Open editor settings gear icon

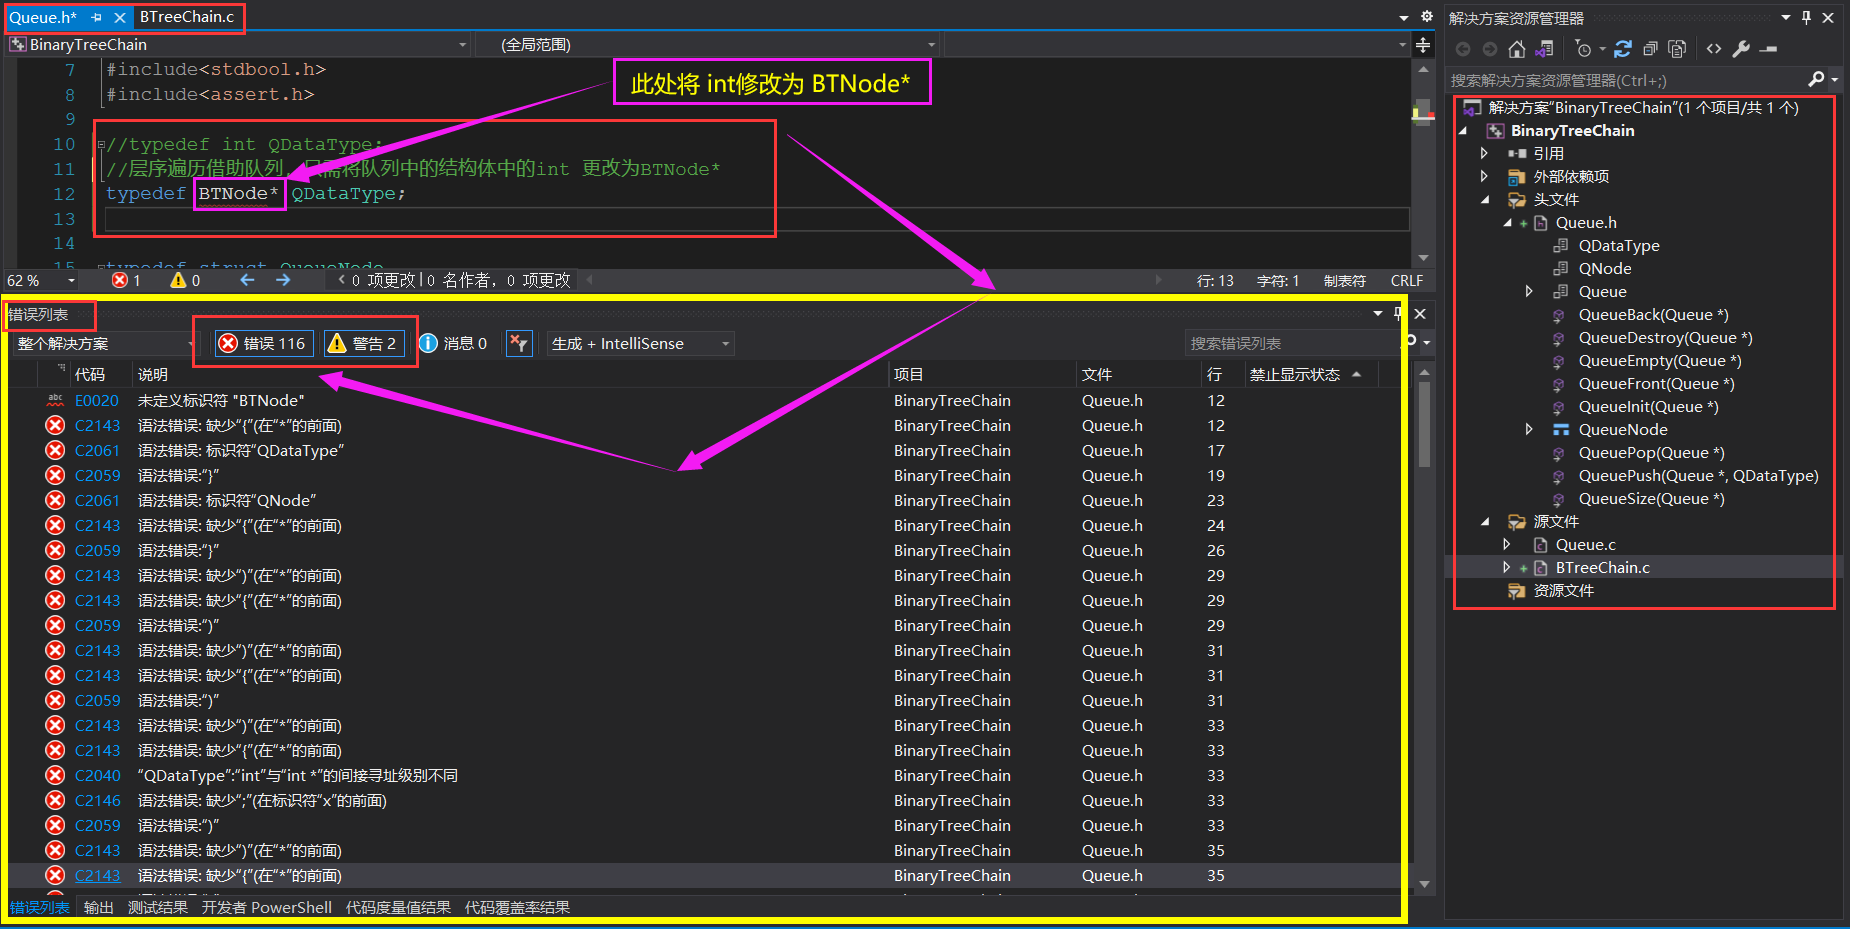1427,17
